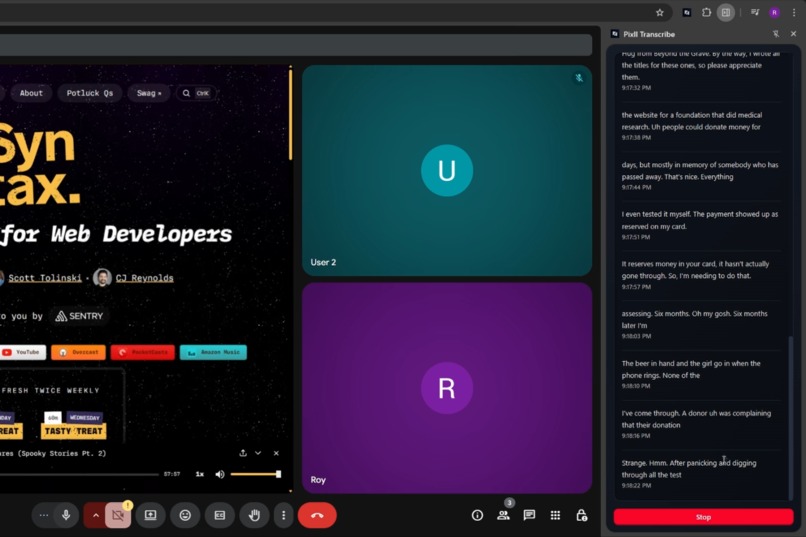
Task: Raise hand in Meet
Action: point(254,515)
